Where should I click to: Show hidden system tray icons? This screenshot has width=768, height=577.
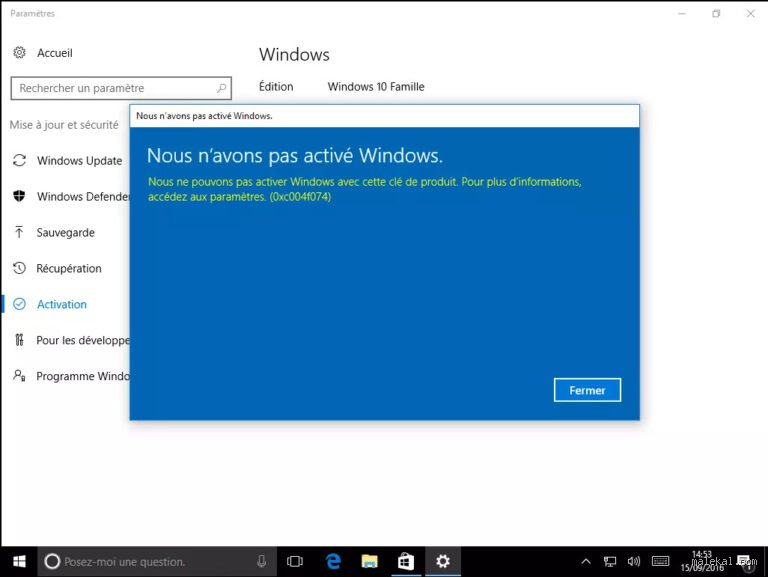point(586,561)
